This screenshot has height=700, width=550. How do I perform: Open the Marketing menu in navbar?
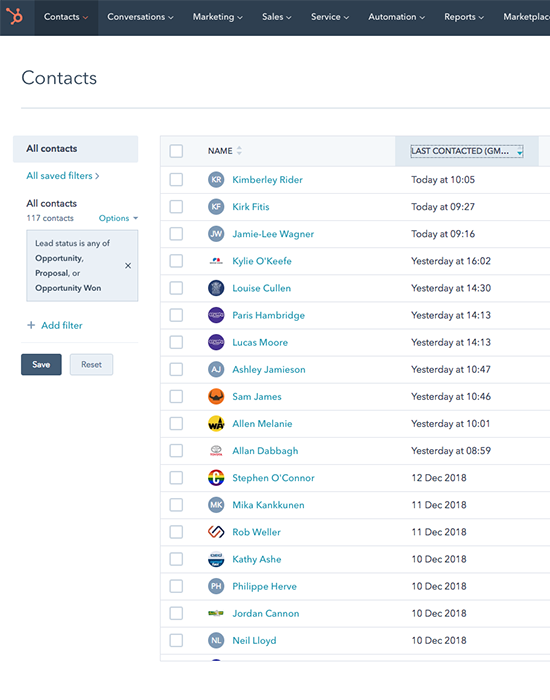(x=217, y=17)
